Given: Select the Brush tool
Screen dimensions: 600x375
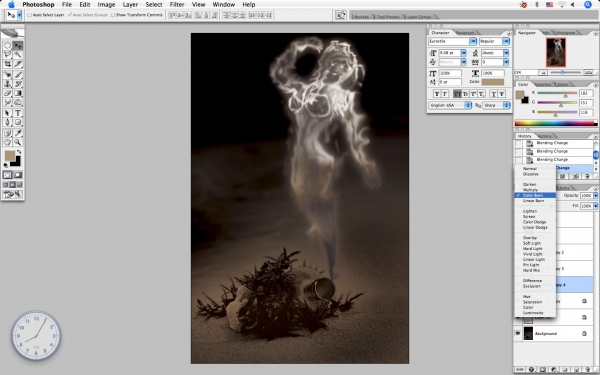Looking at the screenshot, I should click(18, 75).
